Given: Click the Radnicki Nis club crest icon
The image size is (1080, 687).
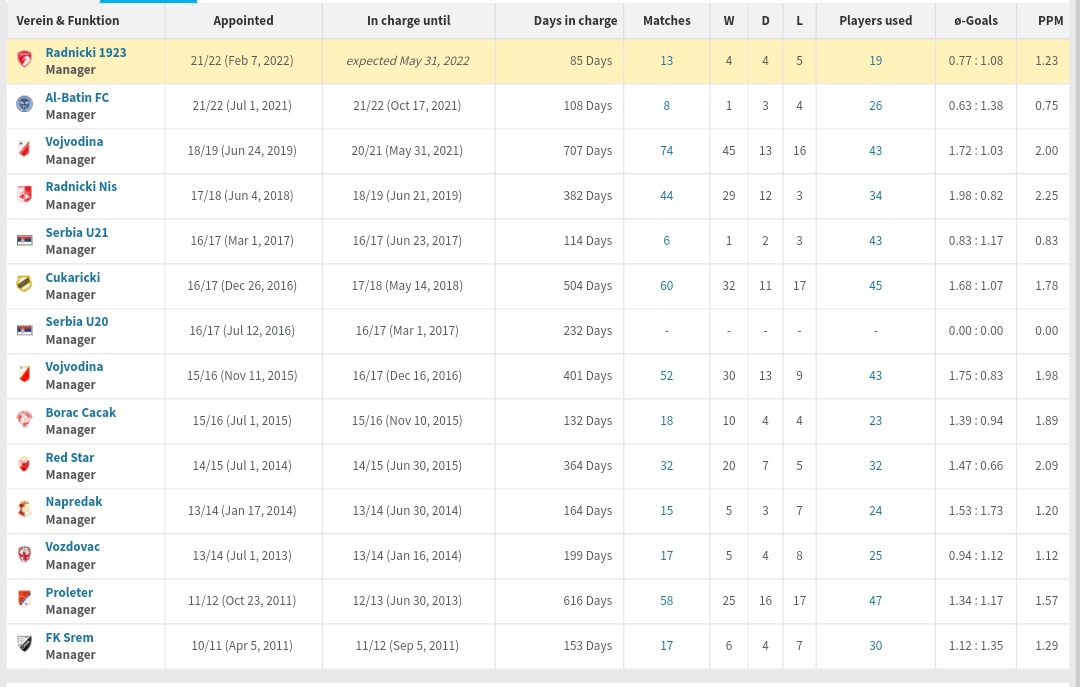Looking at the screenshot, I should [24, 195].
